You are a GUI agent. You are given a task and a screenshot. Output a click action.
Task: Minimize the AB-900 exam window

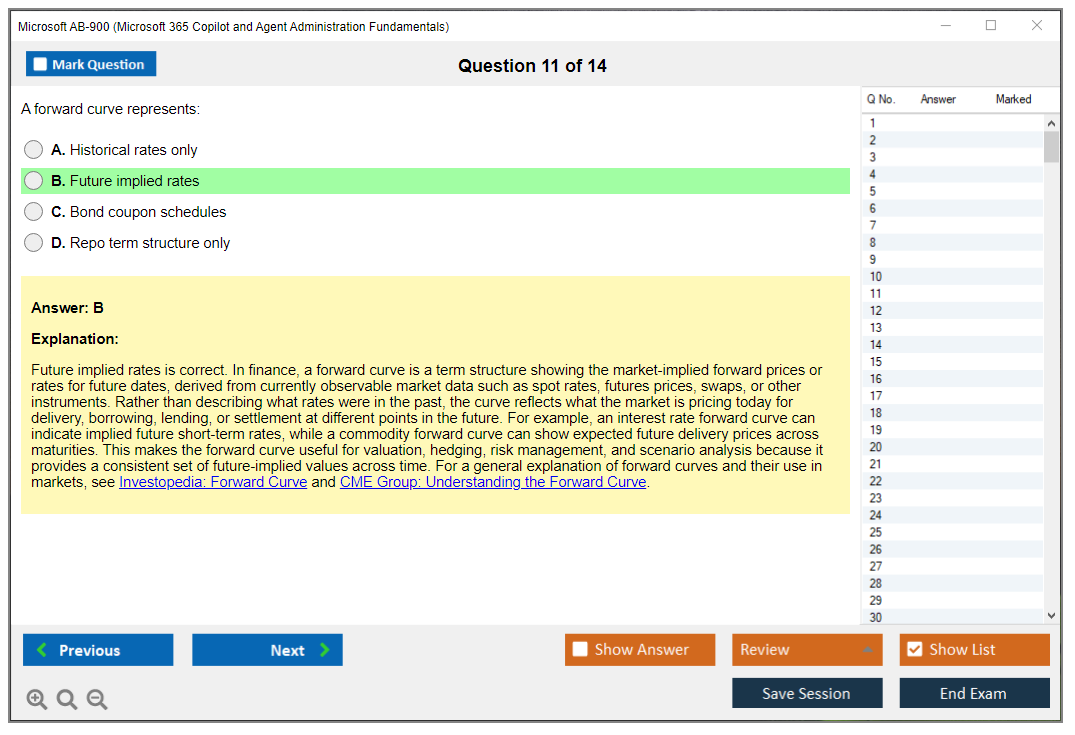click(x=946, y=25)
